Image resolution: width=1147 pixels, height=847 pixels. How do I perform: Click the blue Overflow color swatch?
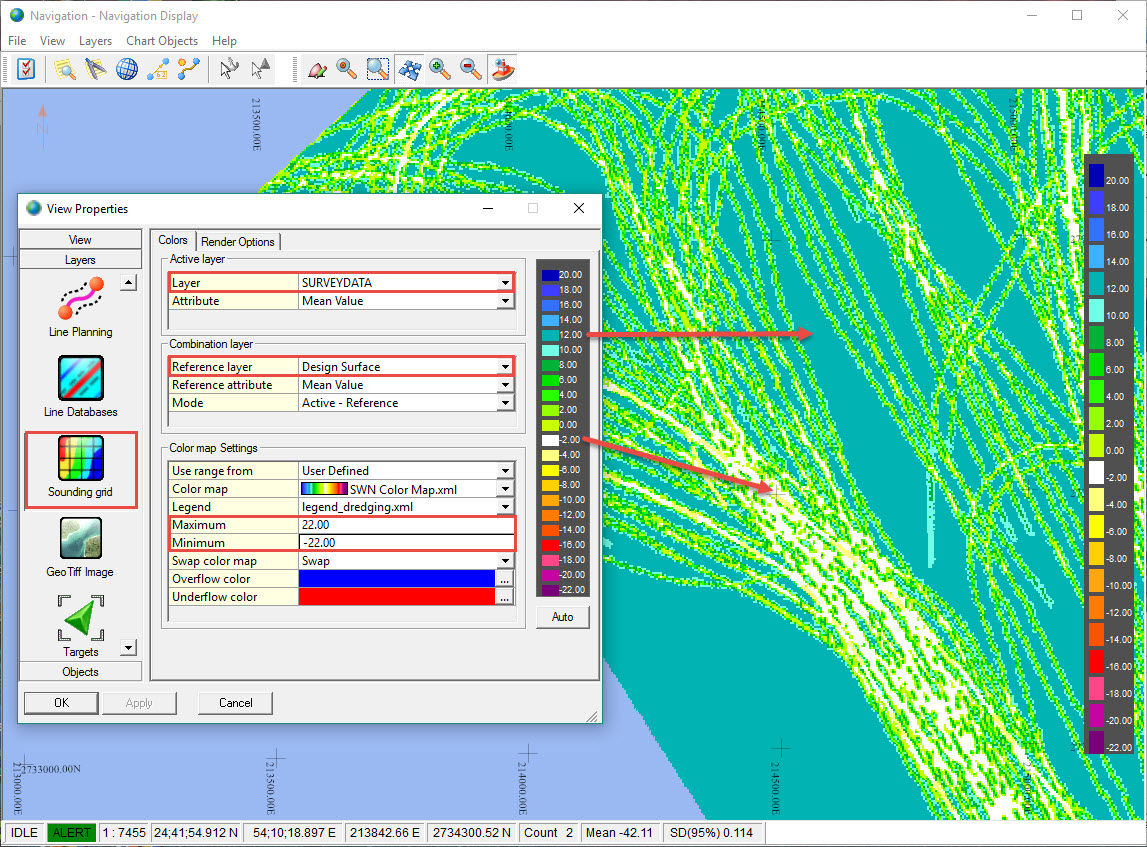(398, 579)
